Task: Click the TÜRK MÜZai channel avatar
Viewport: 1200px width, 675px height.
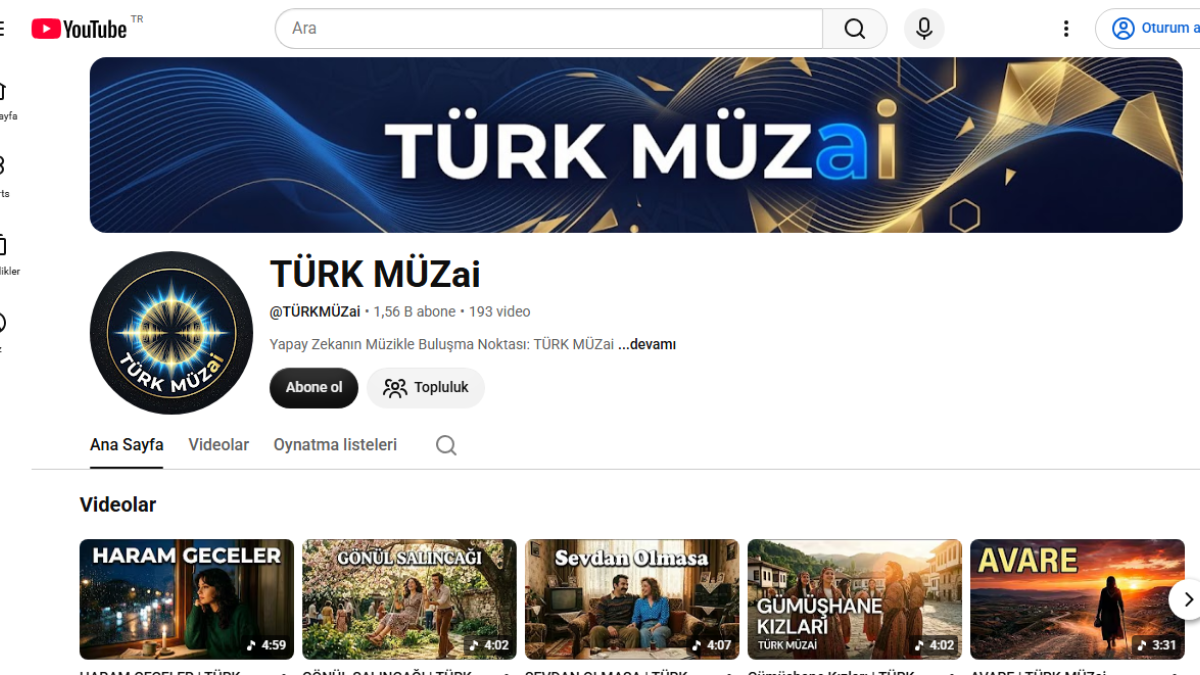Action: [x=171, y=332]
